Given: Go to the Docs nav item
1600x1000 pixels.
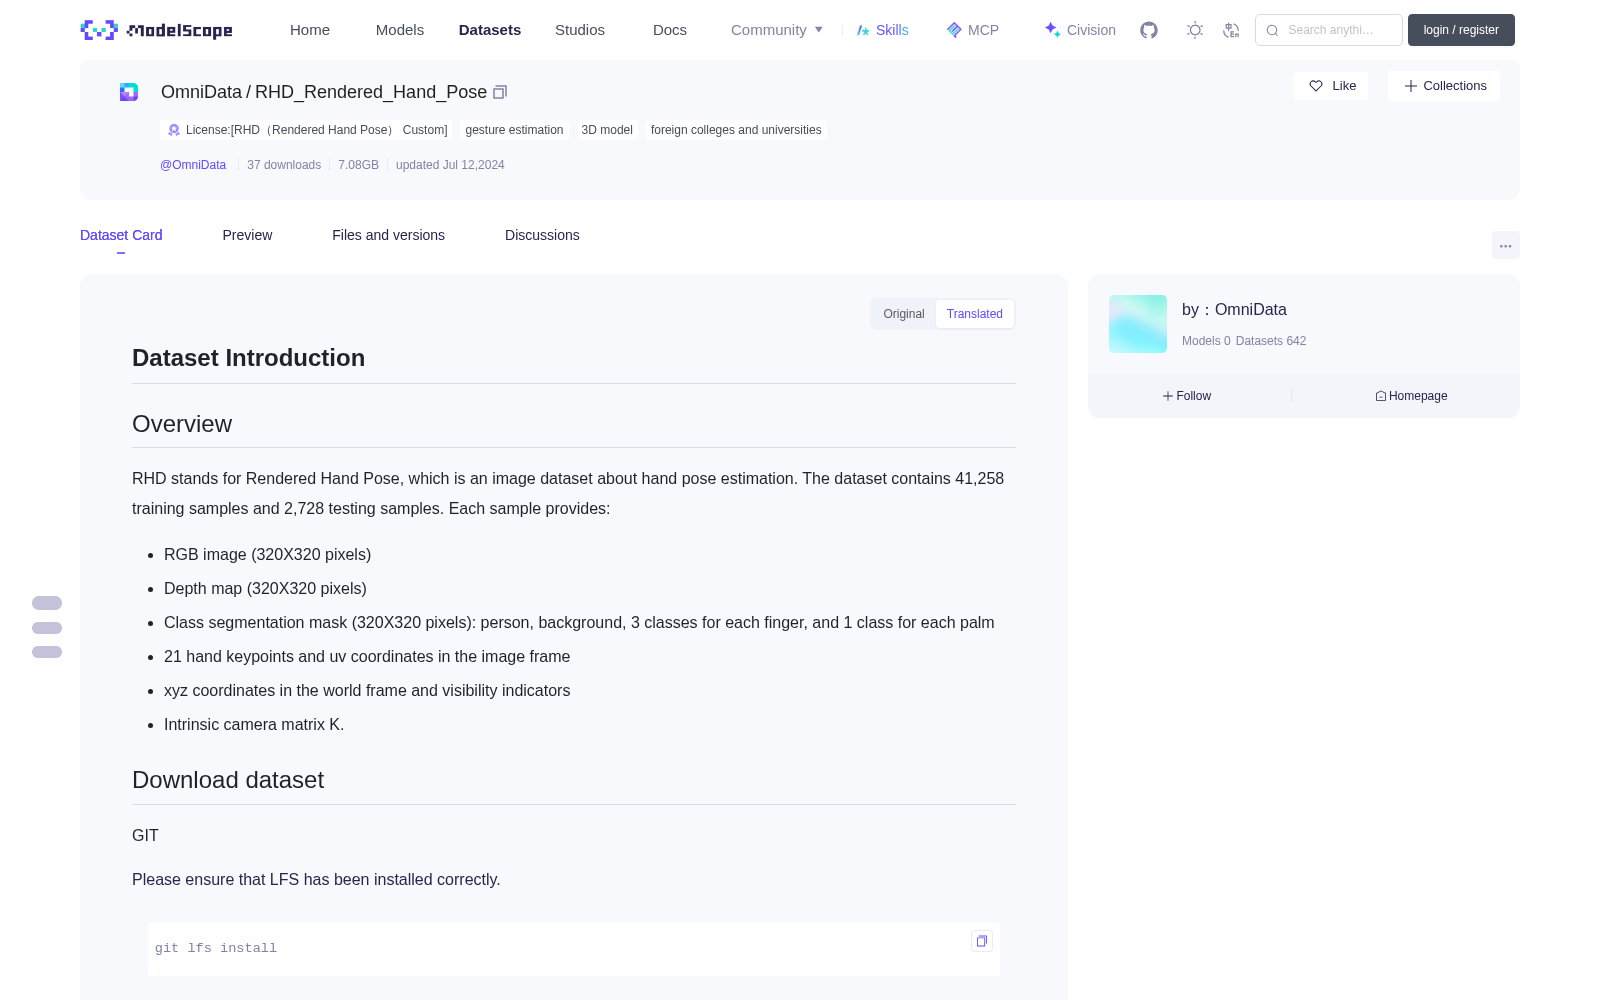Looking at the screenshot, I should 670,30.
